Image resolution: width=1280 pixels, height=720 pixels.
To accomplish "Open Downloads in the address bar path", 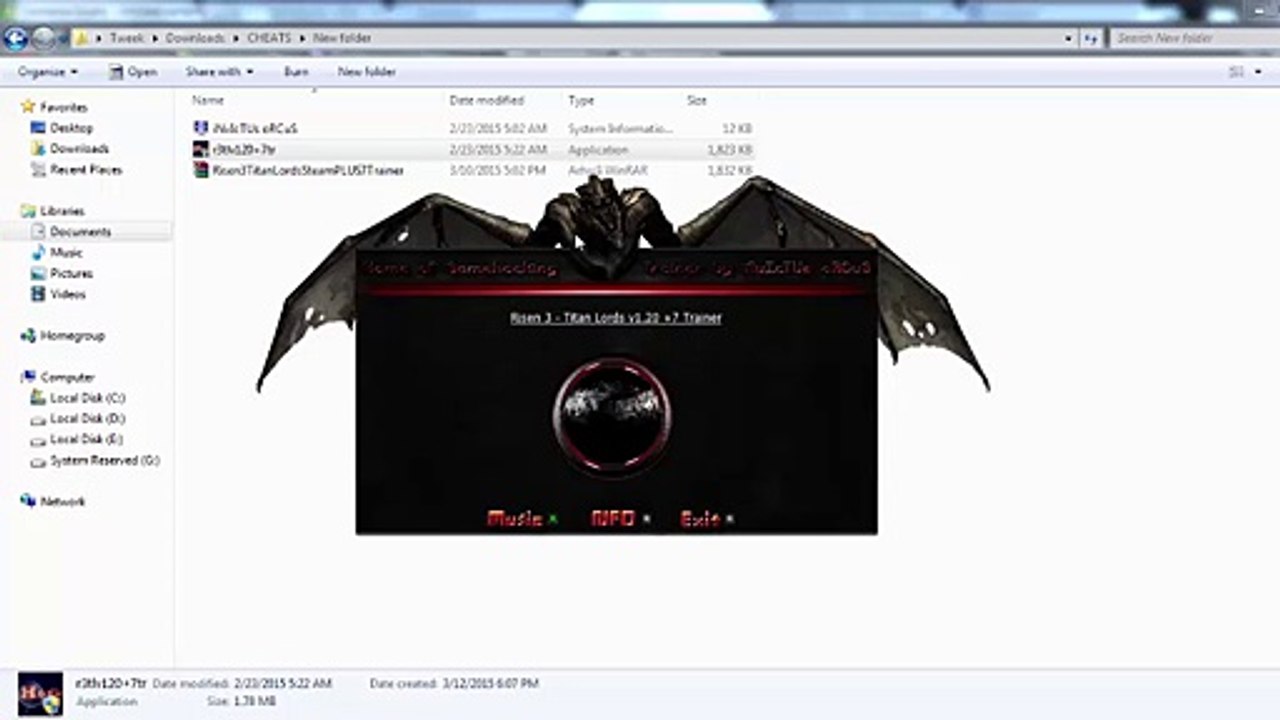I will click(195, 38).
